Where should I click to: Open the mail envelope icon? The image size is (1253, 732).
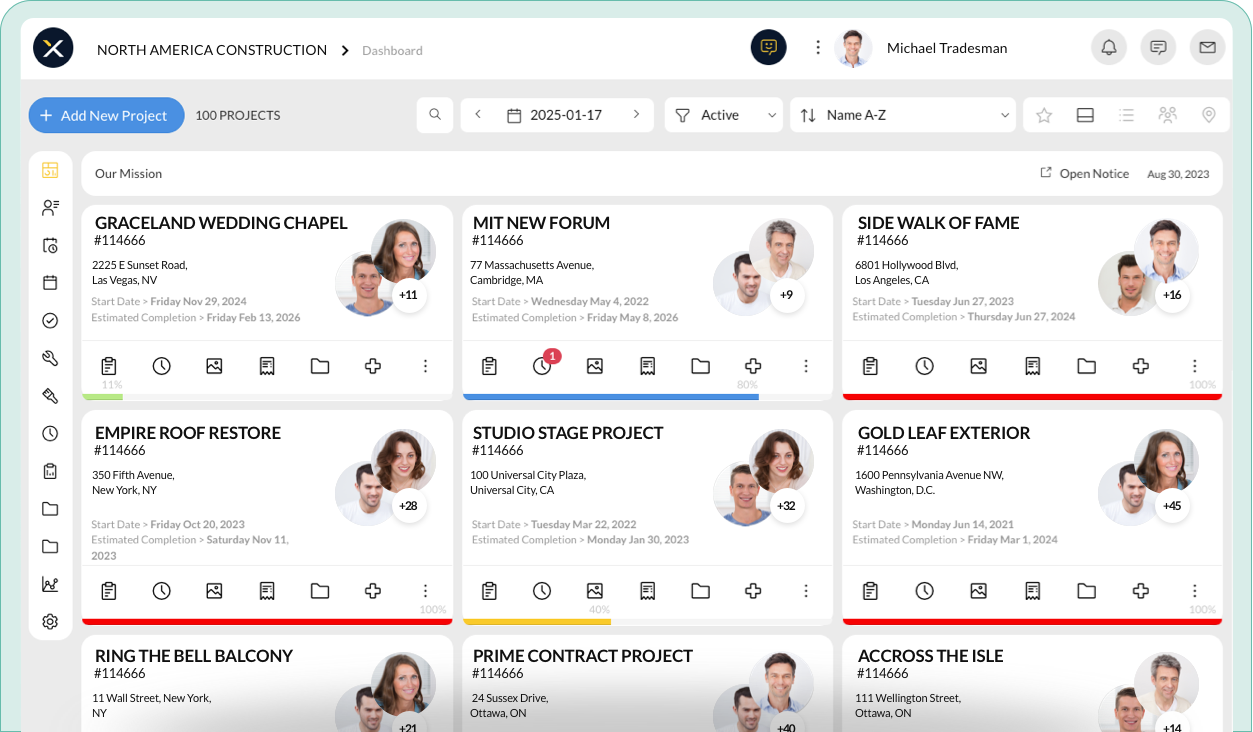[x=1207, y=47]
